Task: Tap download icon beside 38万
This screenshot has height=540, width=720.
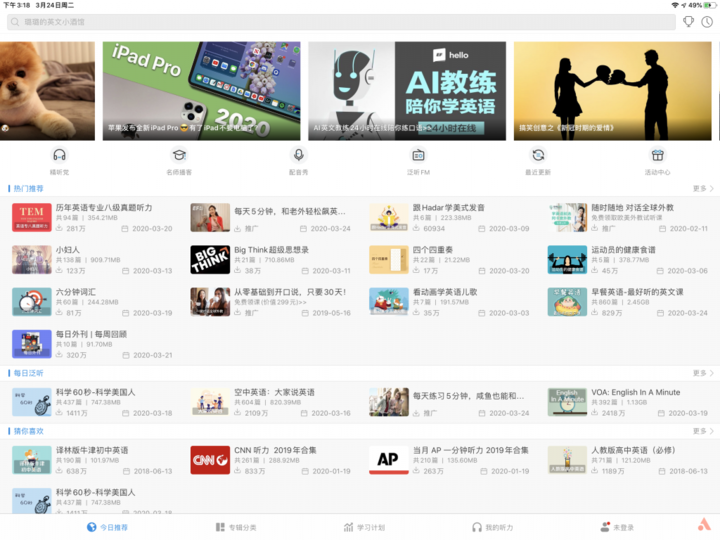Action: coord(238,270)
